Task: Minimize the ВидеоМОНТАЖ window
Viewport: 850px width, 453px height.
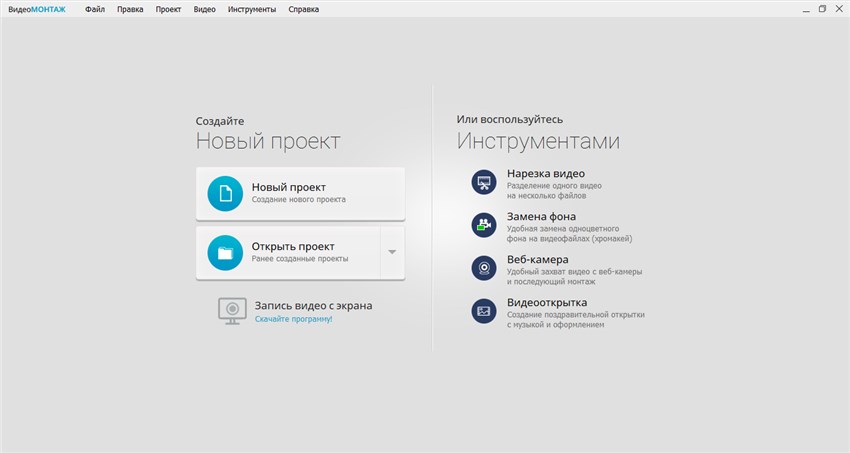Action: point(806,9)
